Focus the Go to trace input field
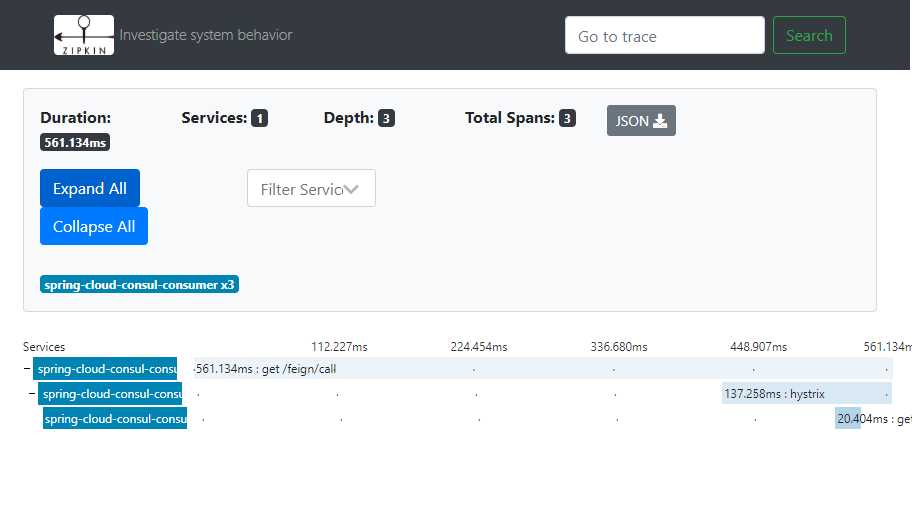This screenshot has width=912, height=532. pos(664,35)
